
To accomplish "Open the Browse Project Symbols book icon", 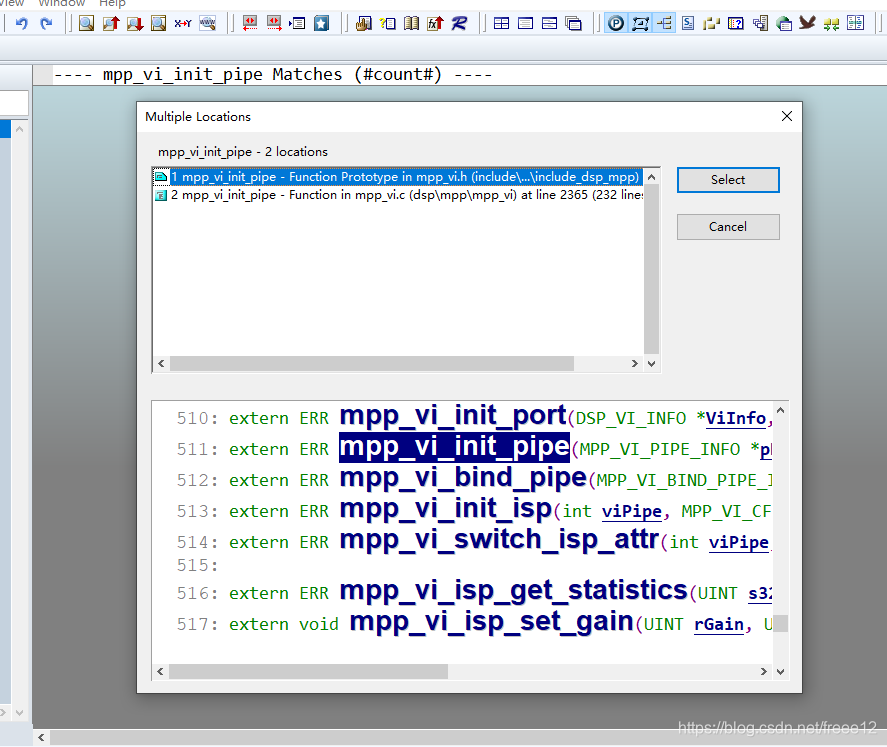I will point(412,23).
